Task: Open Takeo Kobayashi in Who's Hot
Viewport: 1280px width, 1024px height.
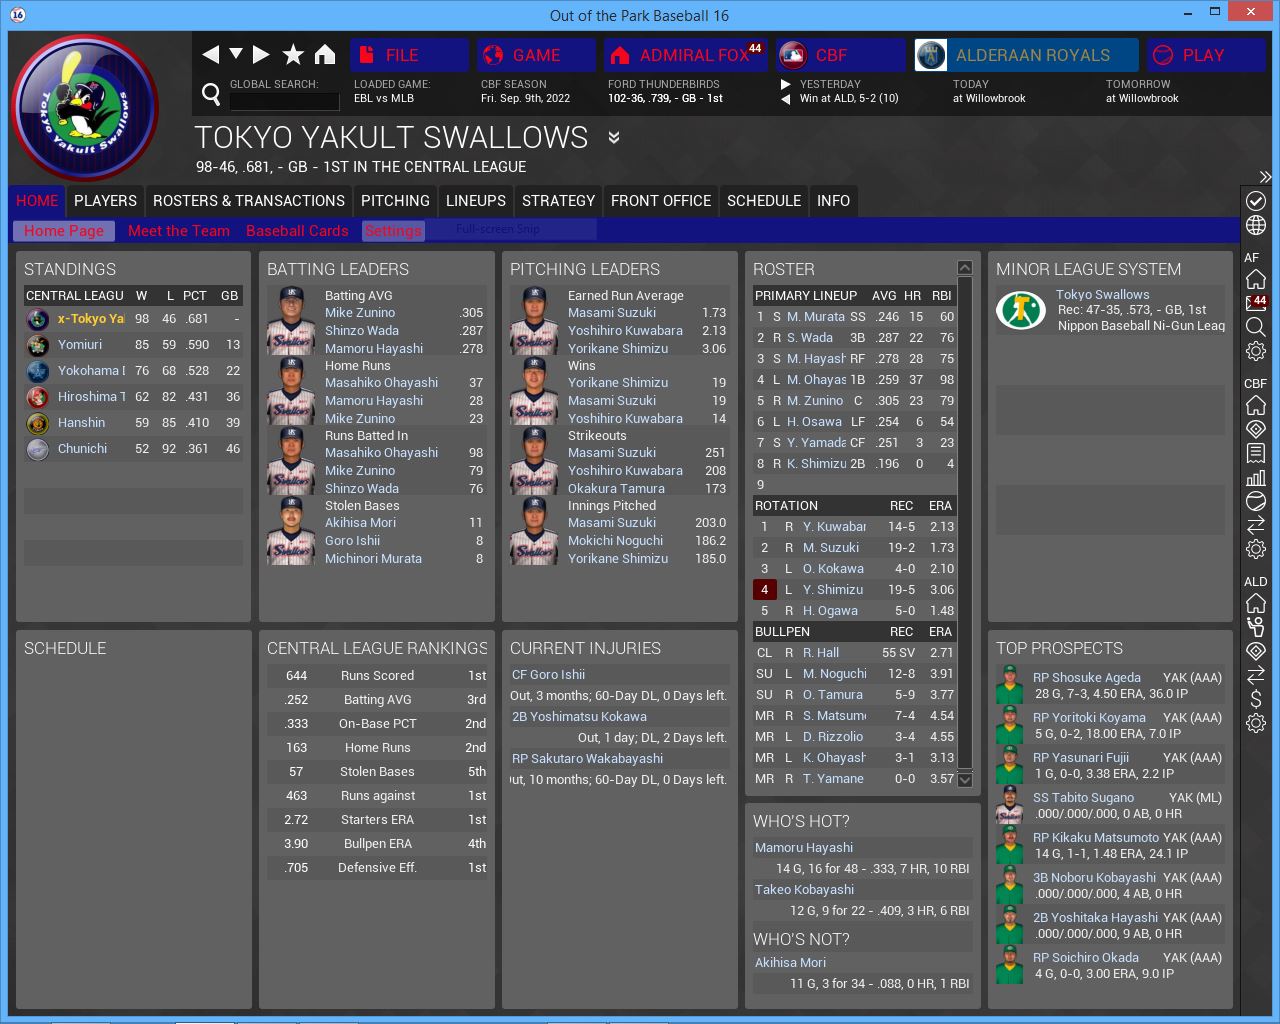Action: click(805, 890)
